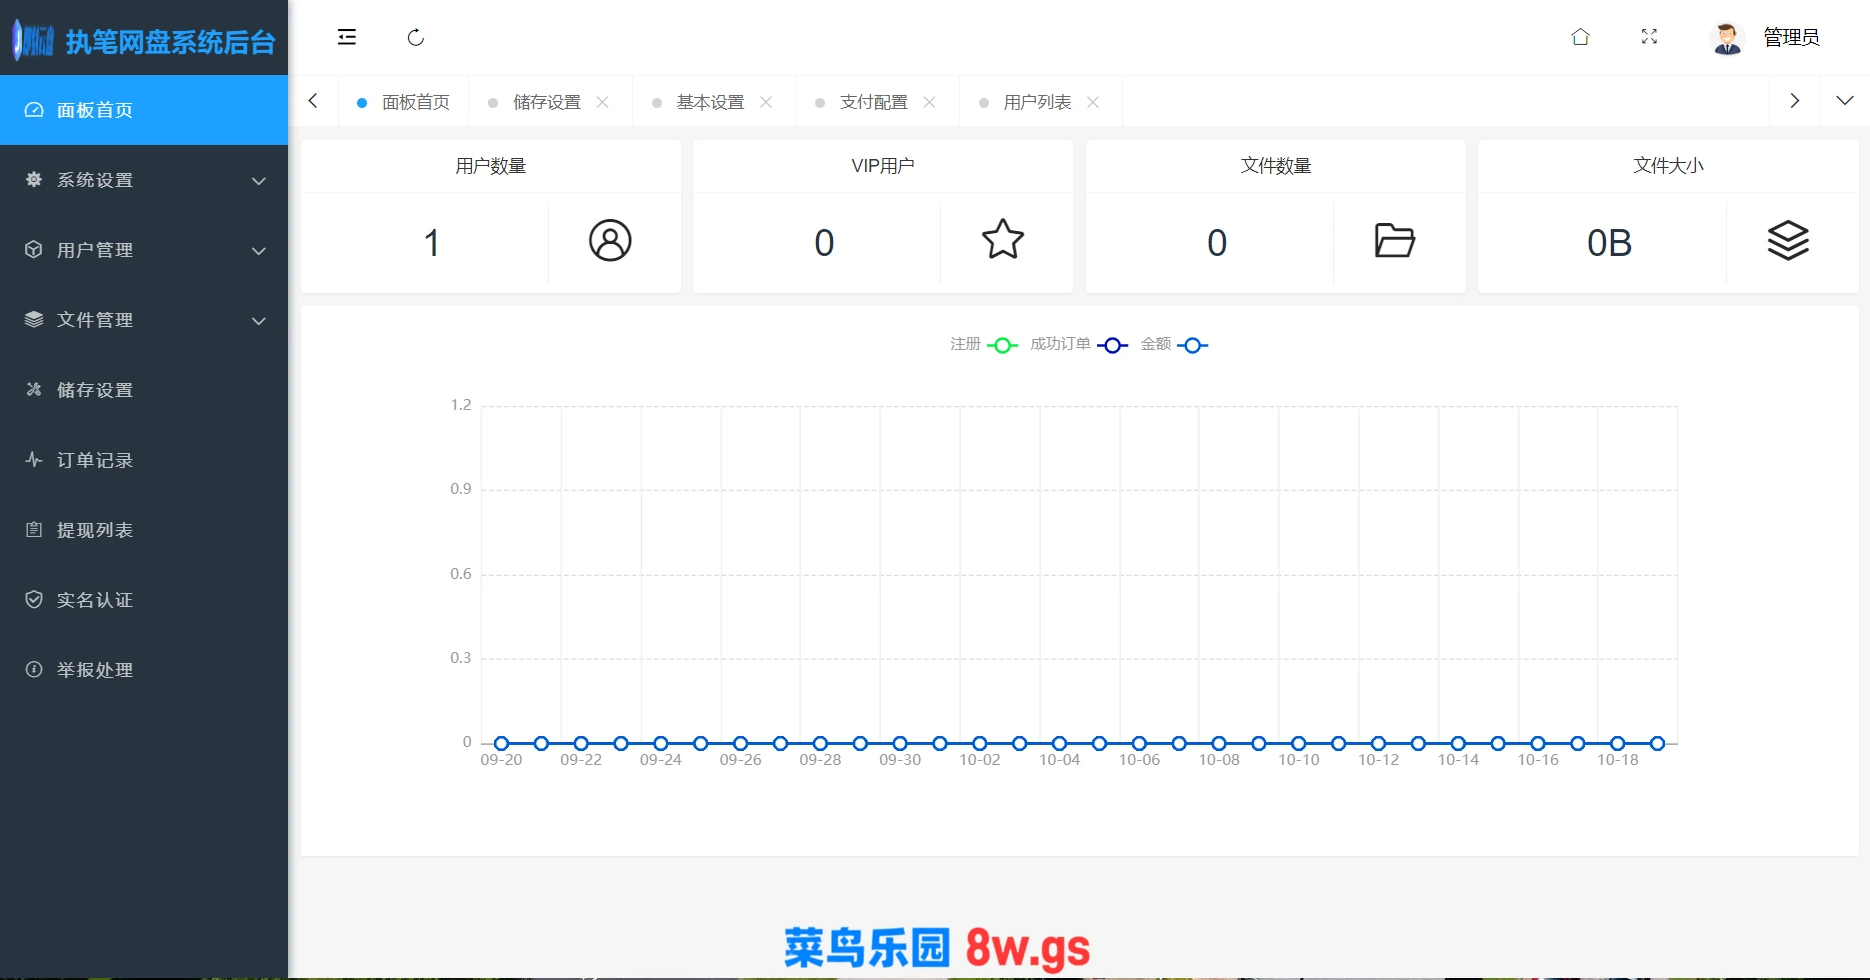
Task: Toggle the 注册 series in chart legend
Action: coord(984,345)
